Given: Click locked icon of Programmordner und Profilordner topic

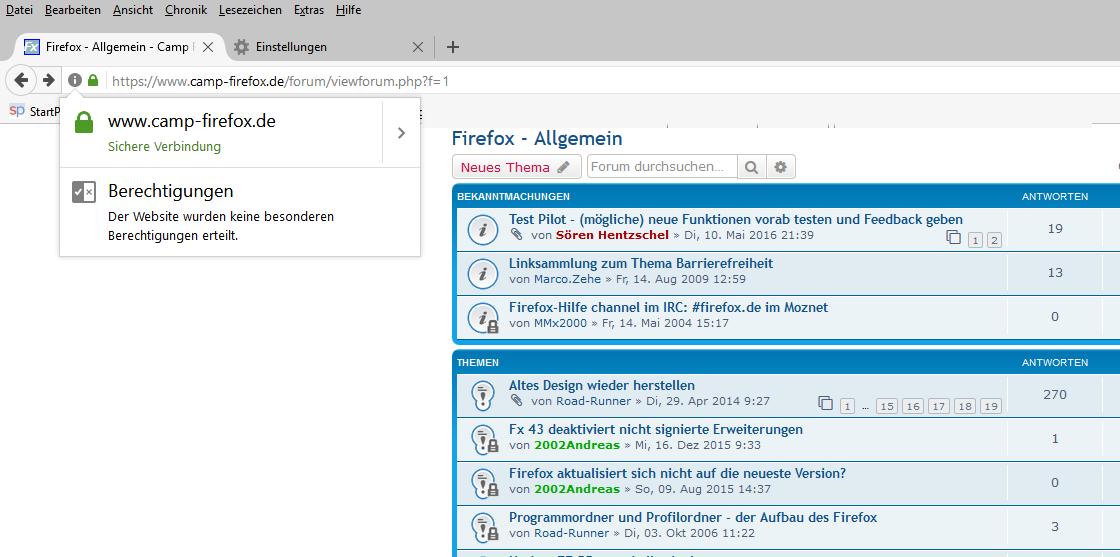Looking at the screenshot, I should point(484,528).
